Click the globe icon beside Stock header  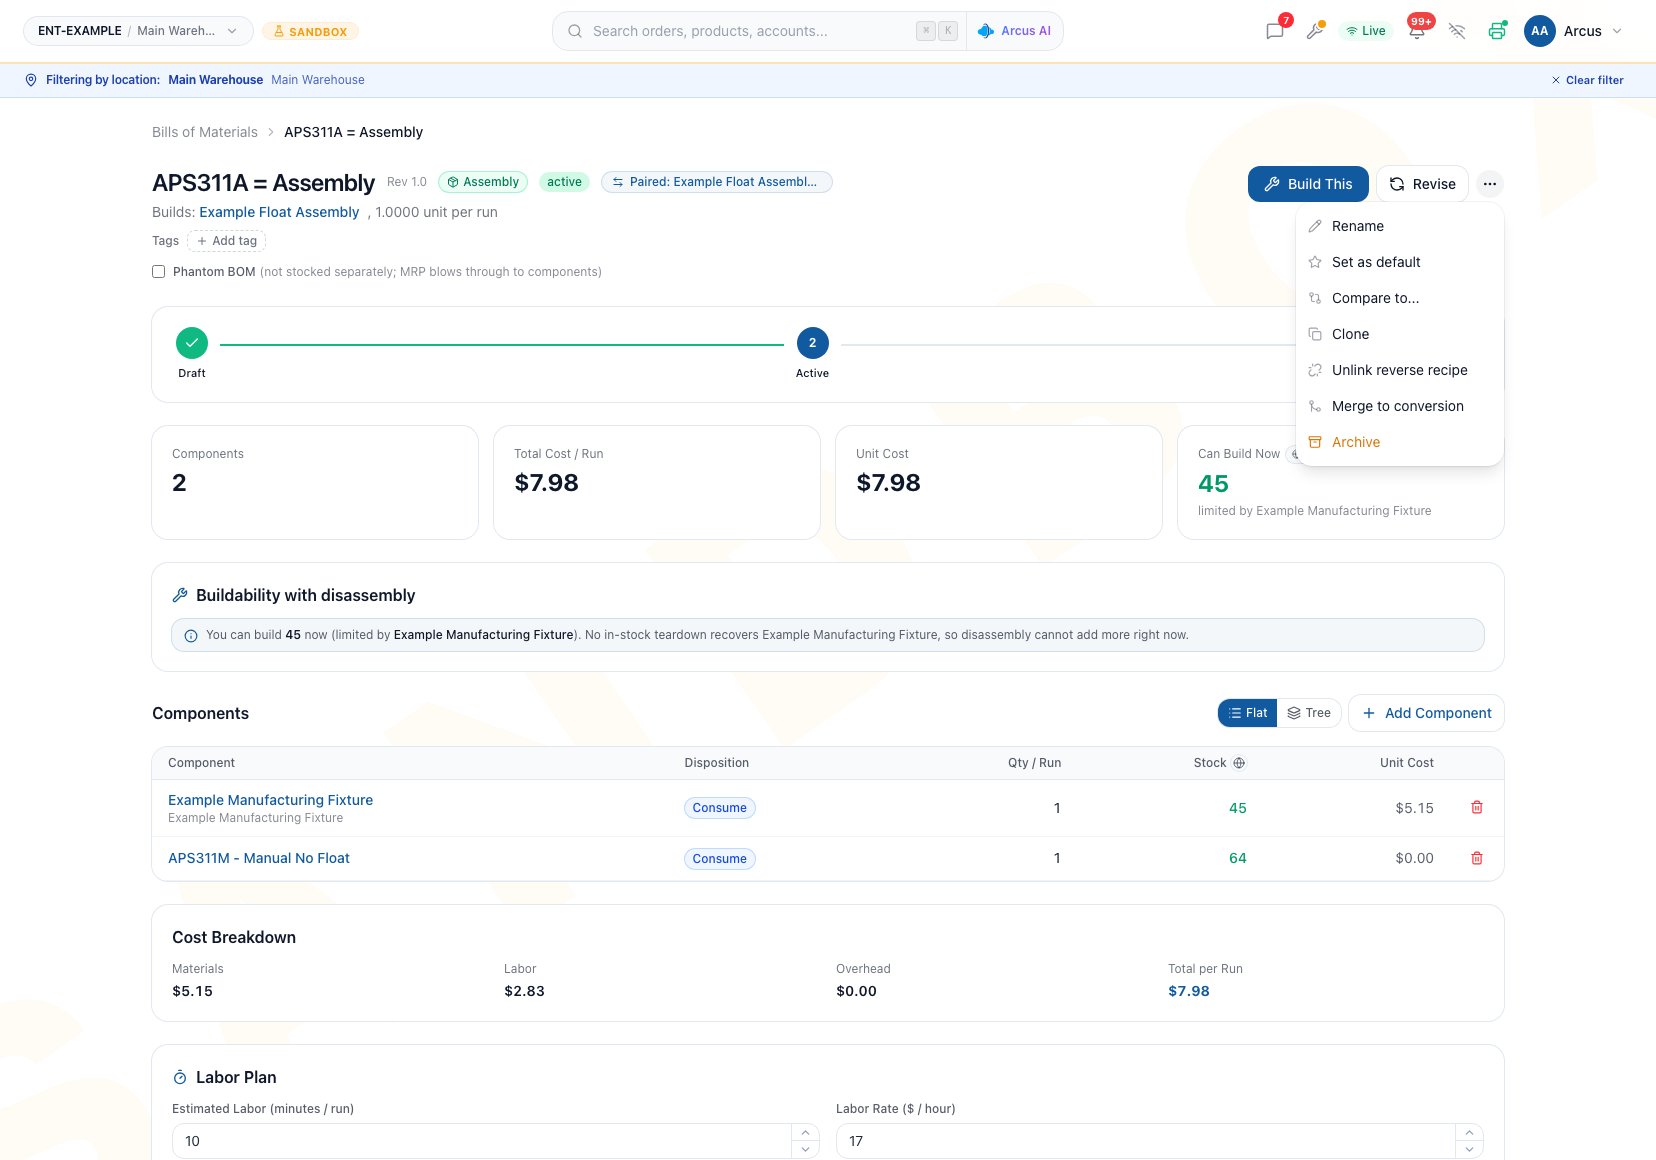[1239, 763]
